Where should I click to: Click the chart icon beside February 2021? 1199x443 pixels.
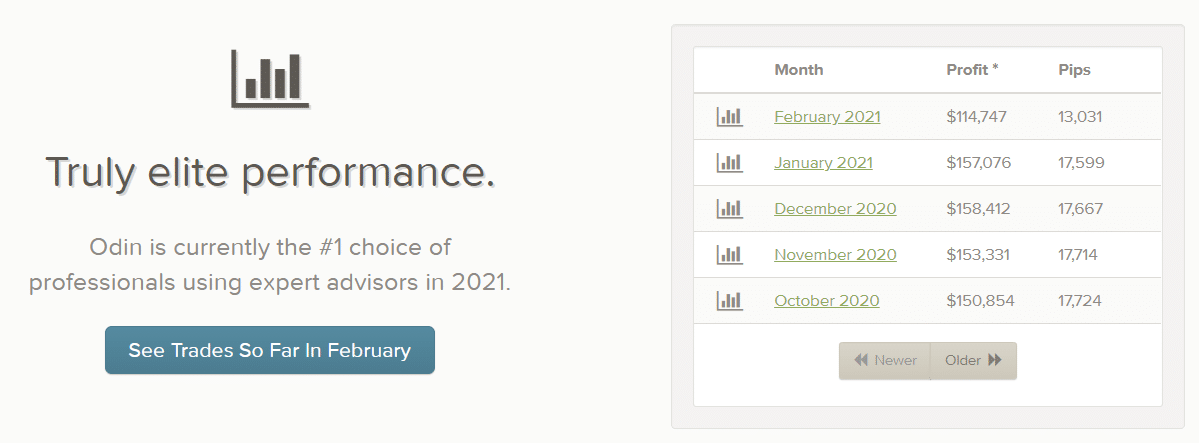tap(729, 117)
